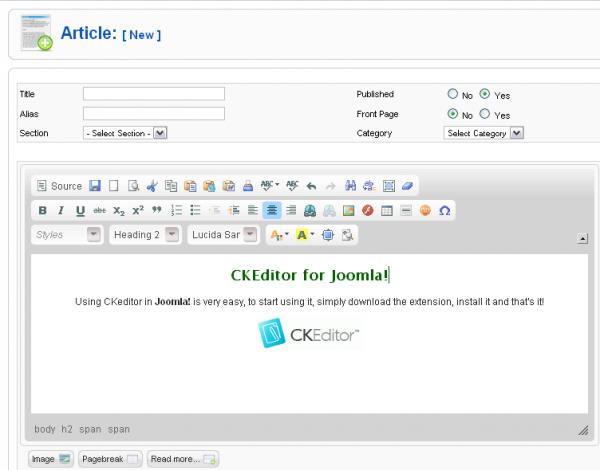Screen dimensions: 600x470
Task: Print using the printer icon
Action: pos(248,186)
